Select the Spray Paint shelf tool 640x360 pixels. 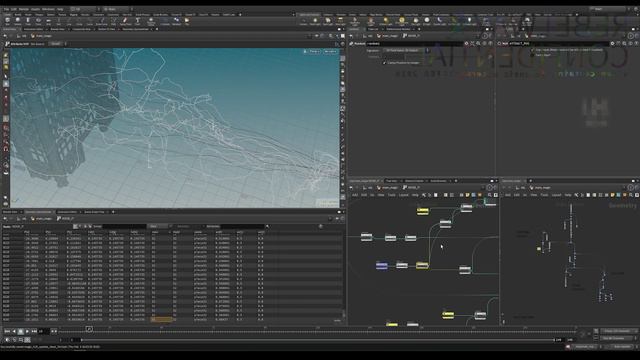(125, 21)
